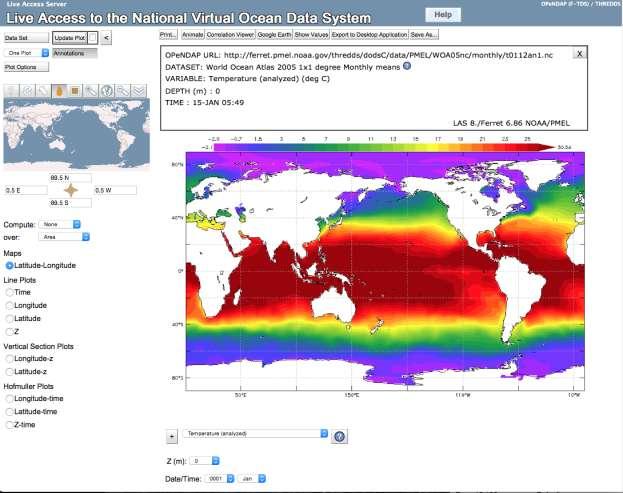Click the Data Set button
The image size is (623, 493).
(x=26, y=38)
